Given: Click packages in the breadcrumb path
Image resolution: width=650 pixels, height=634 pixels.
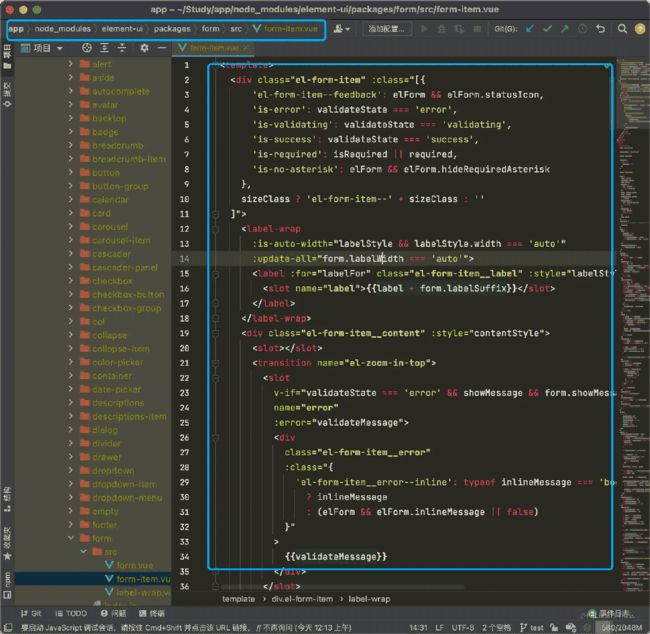Looking at the screenshot, I should 172,29.
